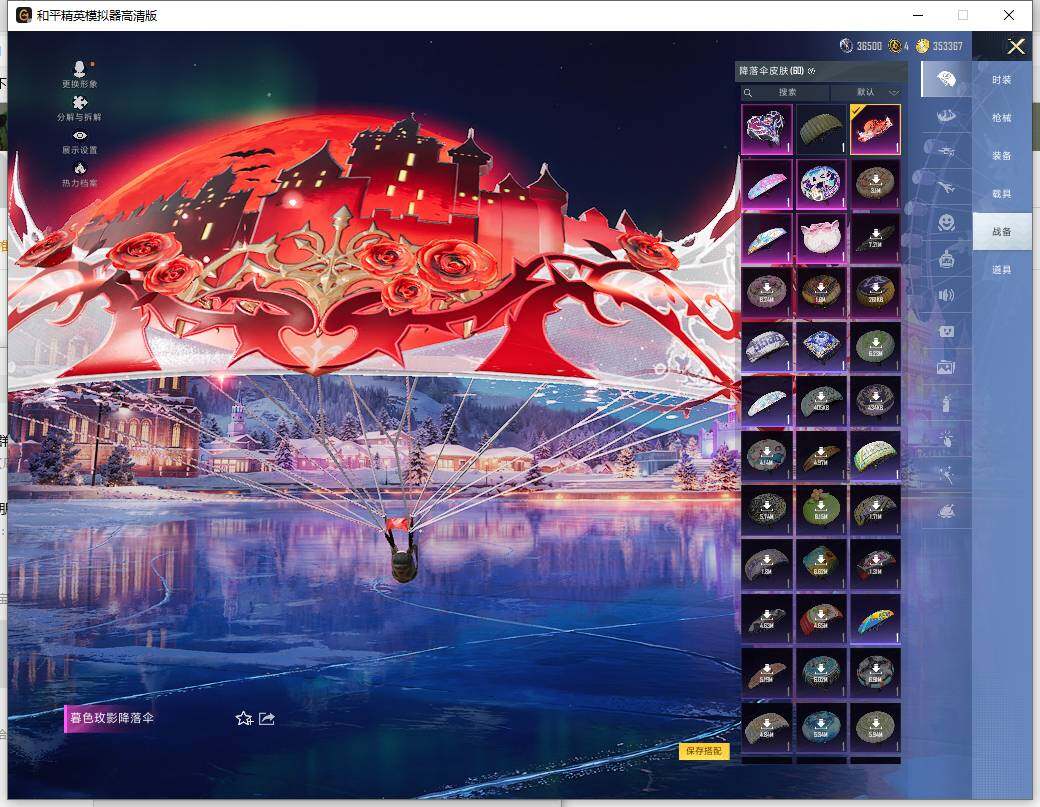Download the 281KB parachute skin

(876, 292)
